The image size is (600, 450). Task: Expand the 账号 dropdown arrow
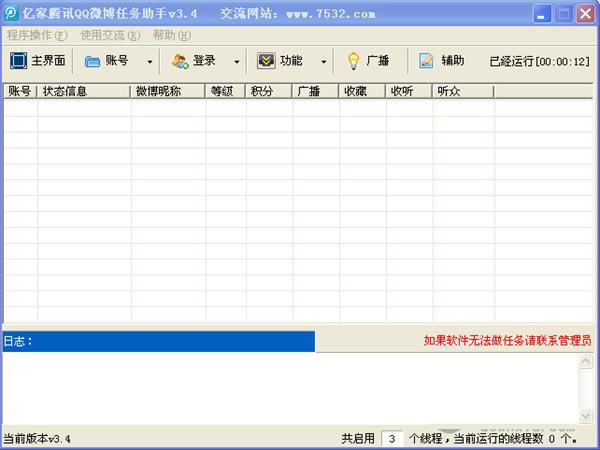pos(150,62)
